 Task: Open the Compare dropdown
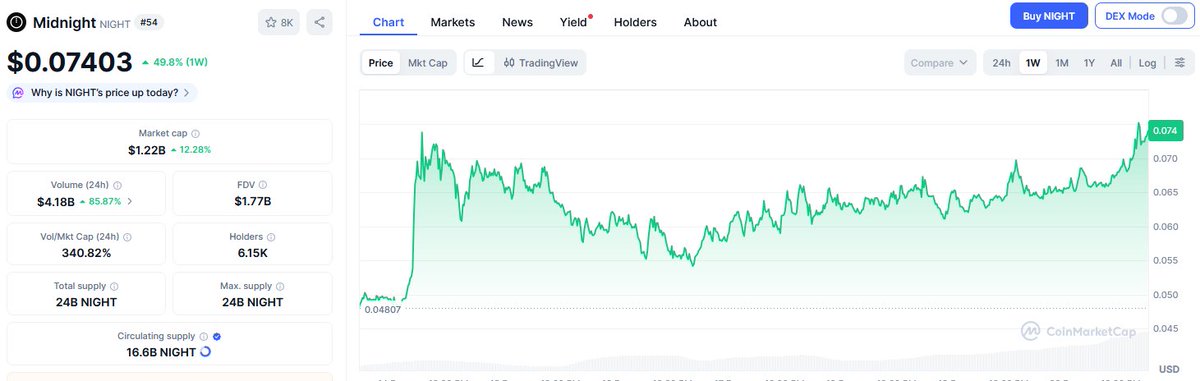(x=940, y=62)
